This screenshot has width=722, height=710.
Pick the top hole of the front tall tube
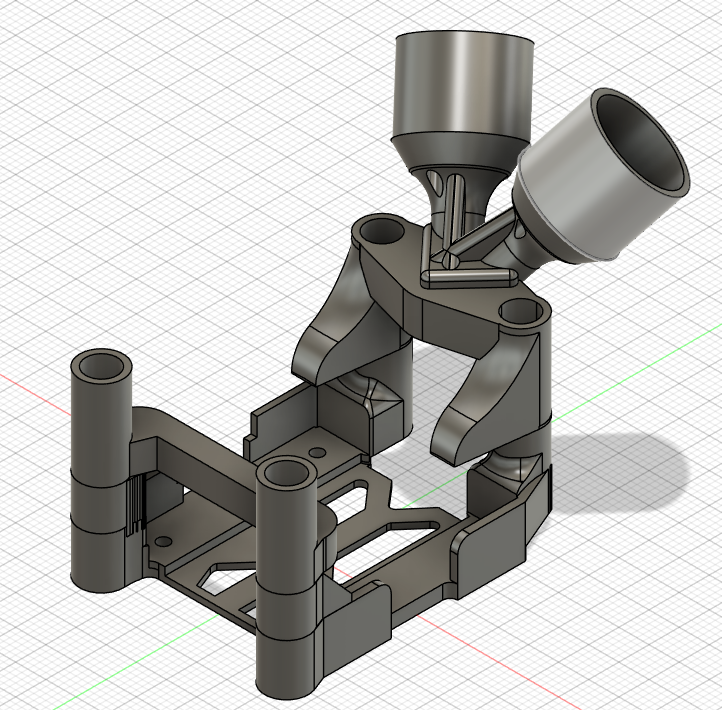point(287,474)
